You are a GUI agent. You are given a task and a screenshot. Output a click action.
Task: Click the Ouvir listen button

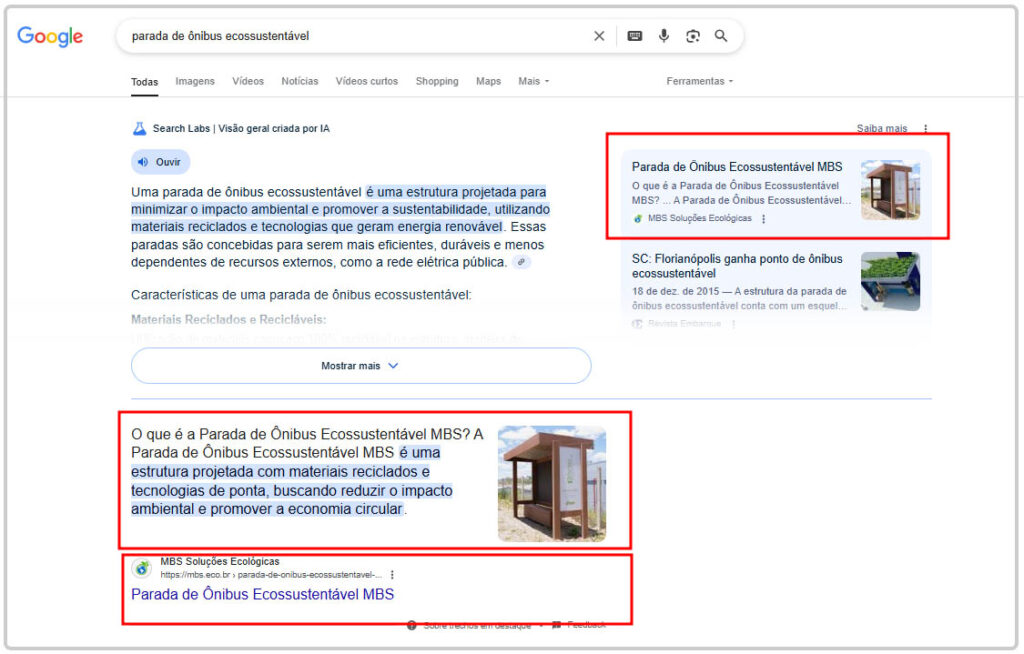tap(161, 162)
